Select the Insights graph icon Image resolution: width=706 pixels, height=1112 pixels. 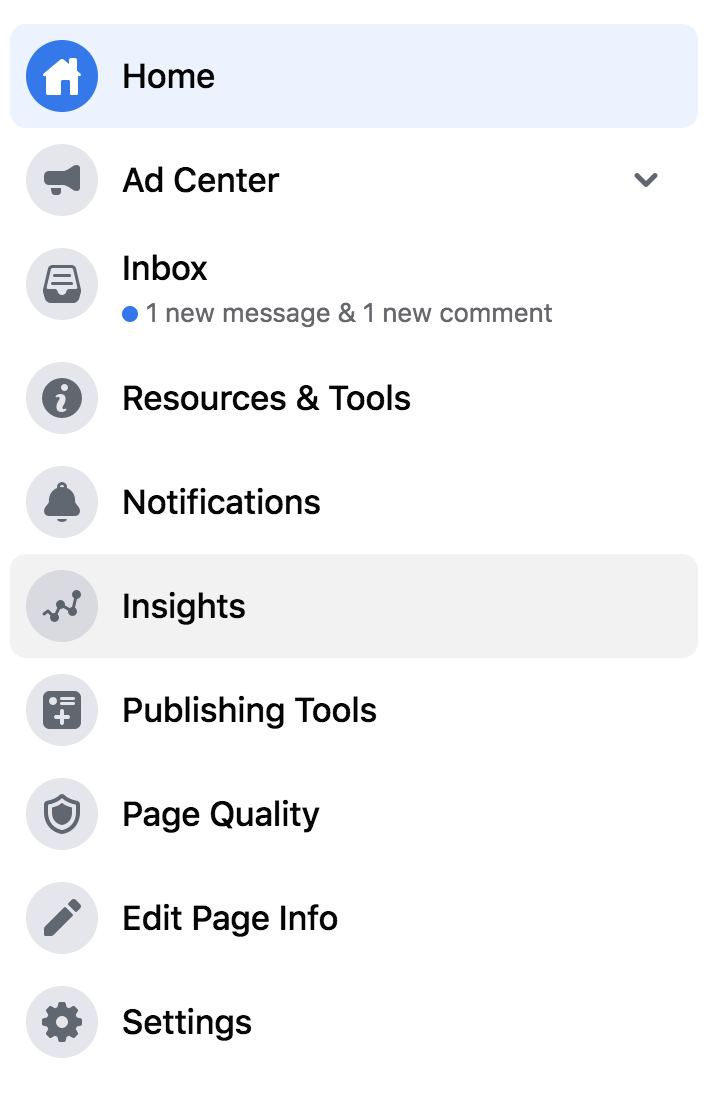pyautogui.click(x=61, y=606)
